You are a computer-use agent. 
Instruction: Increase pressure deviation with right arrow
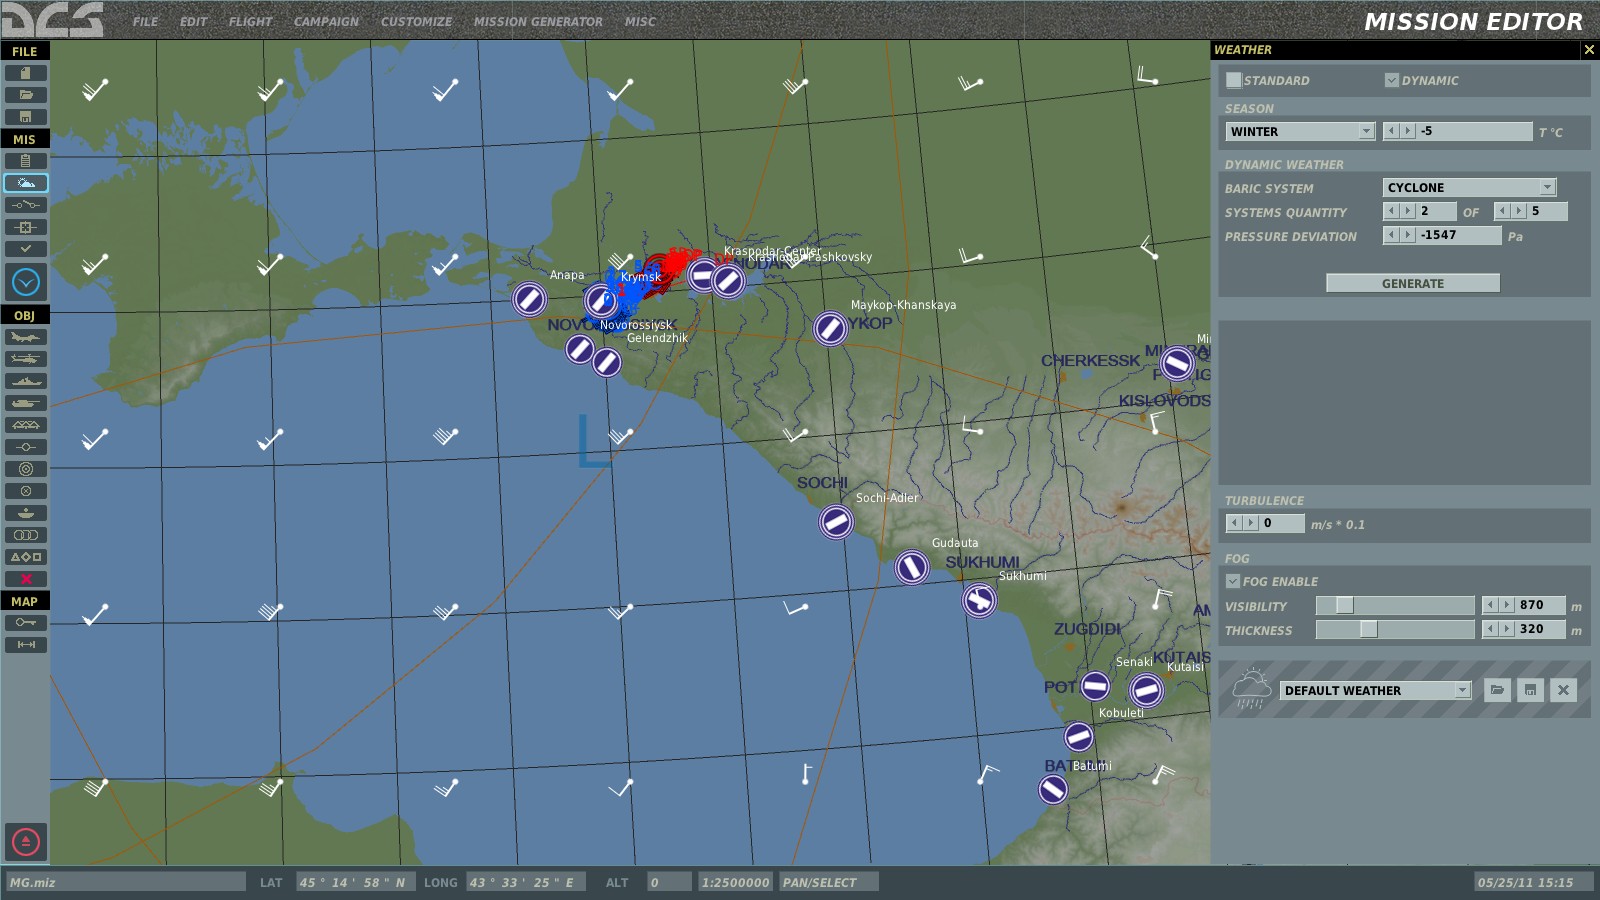pyautogui.click(x=1408, y=235)
